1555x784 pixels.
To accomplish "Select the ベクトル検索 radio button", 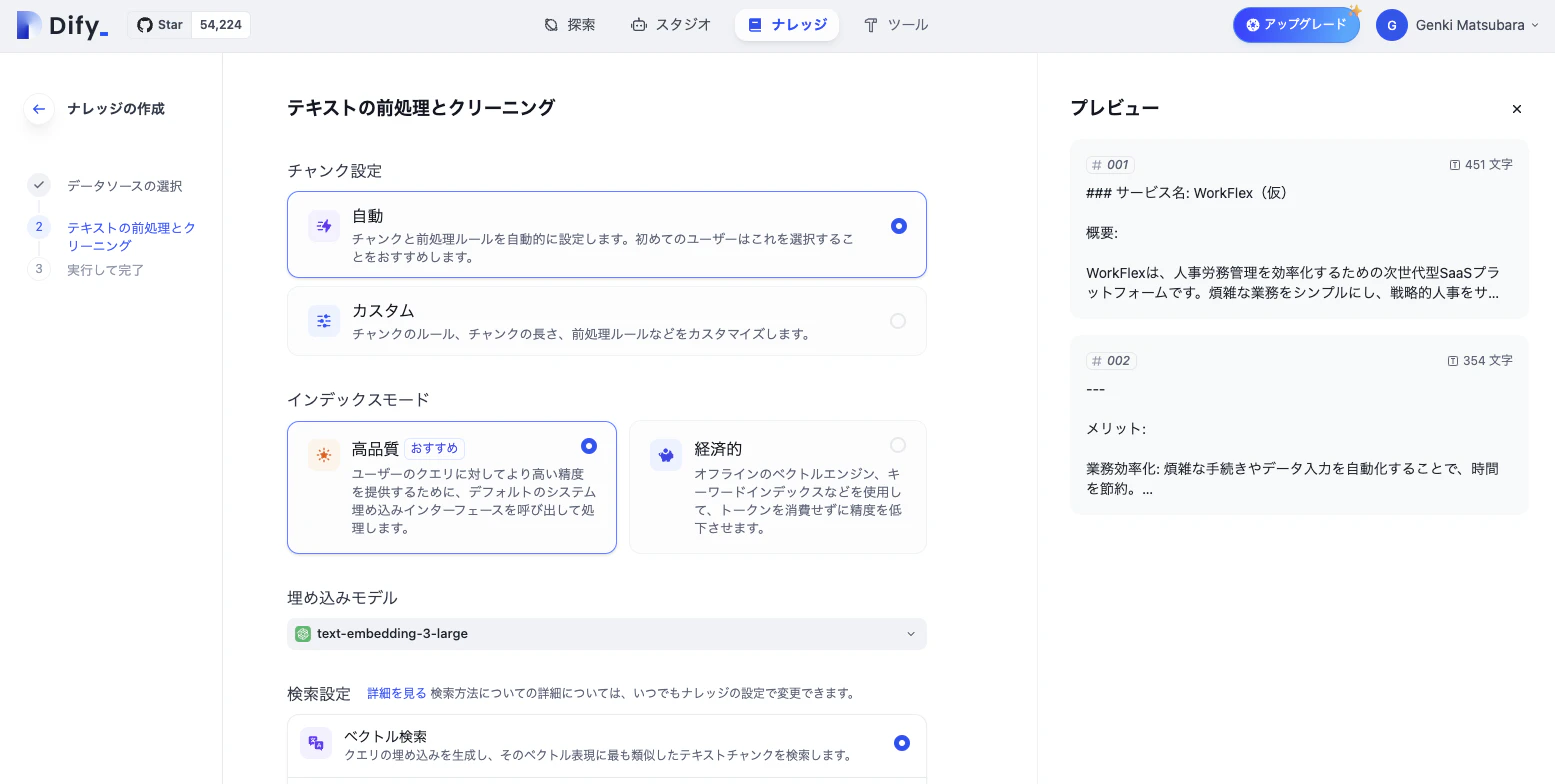I will click(902, 743).
